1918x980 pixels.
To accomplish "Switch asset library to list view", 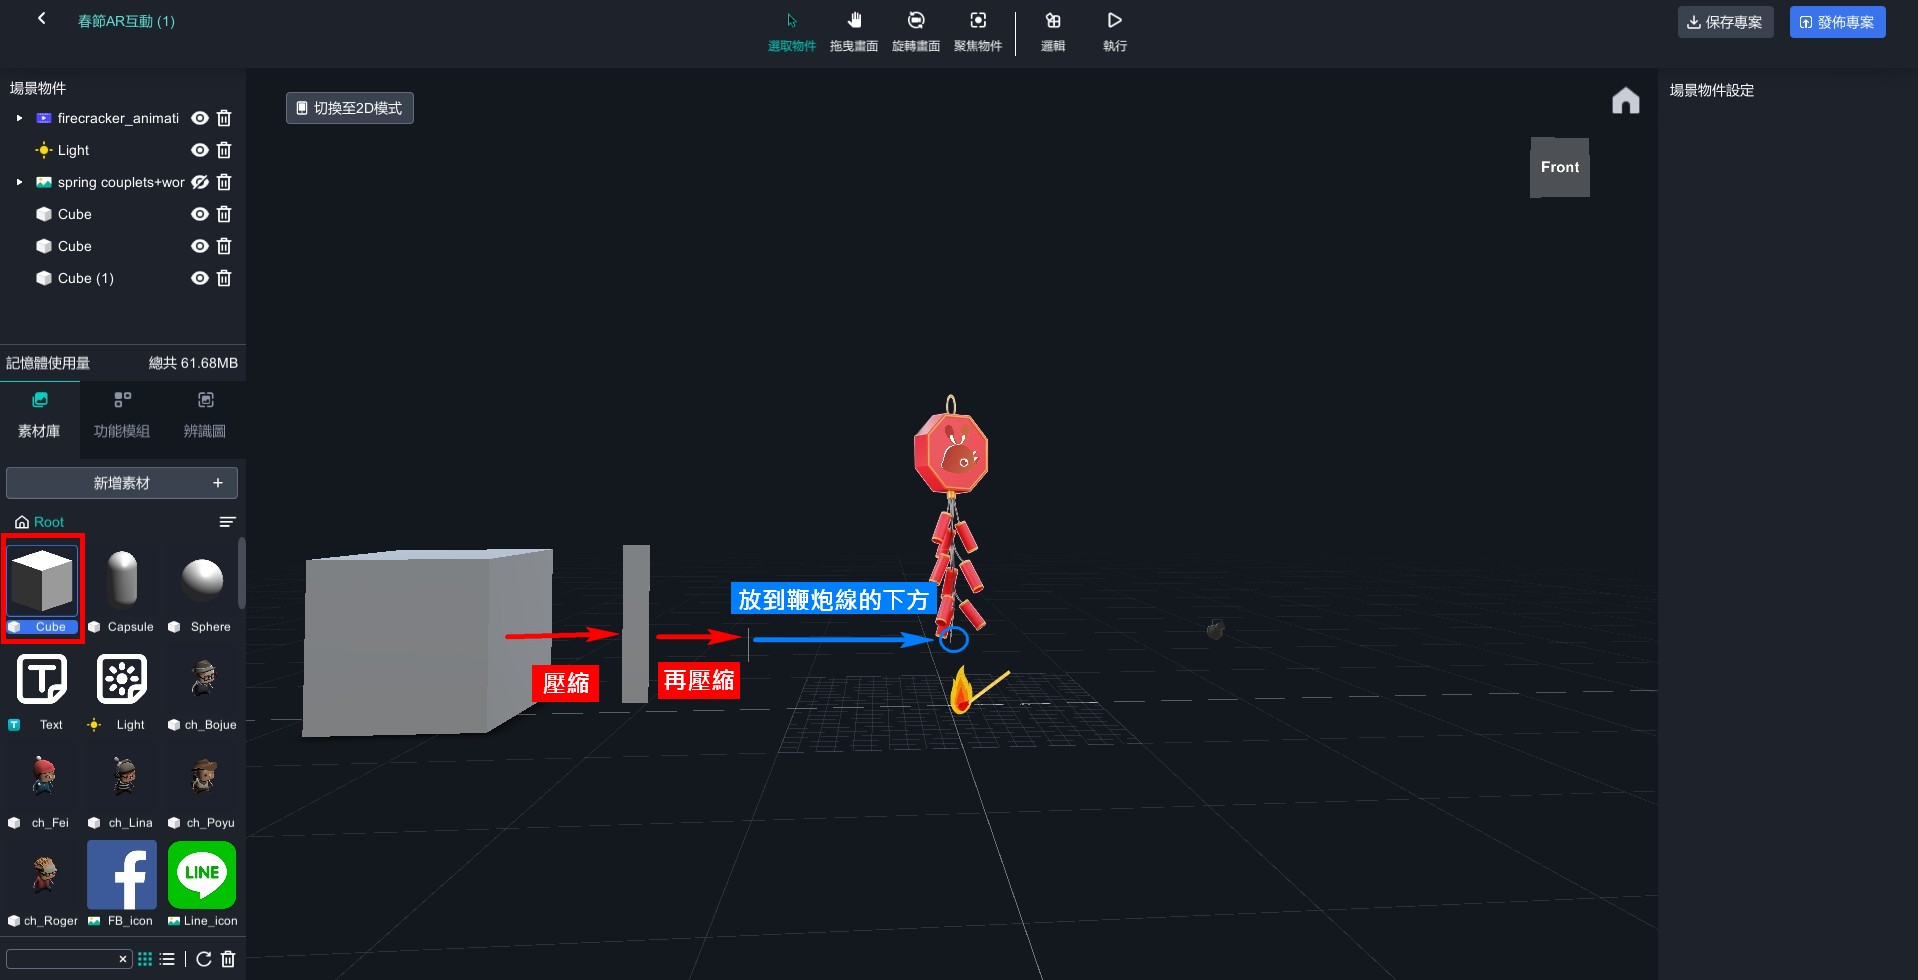I will coord(167,959).
